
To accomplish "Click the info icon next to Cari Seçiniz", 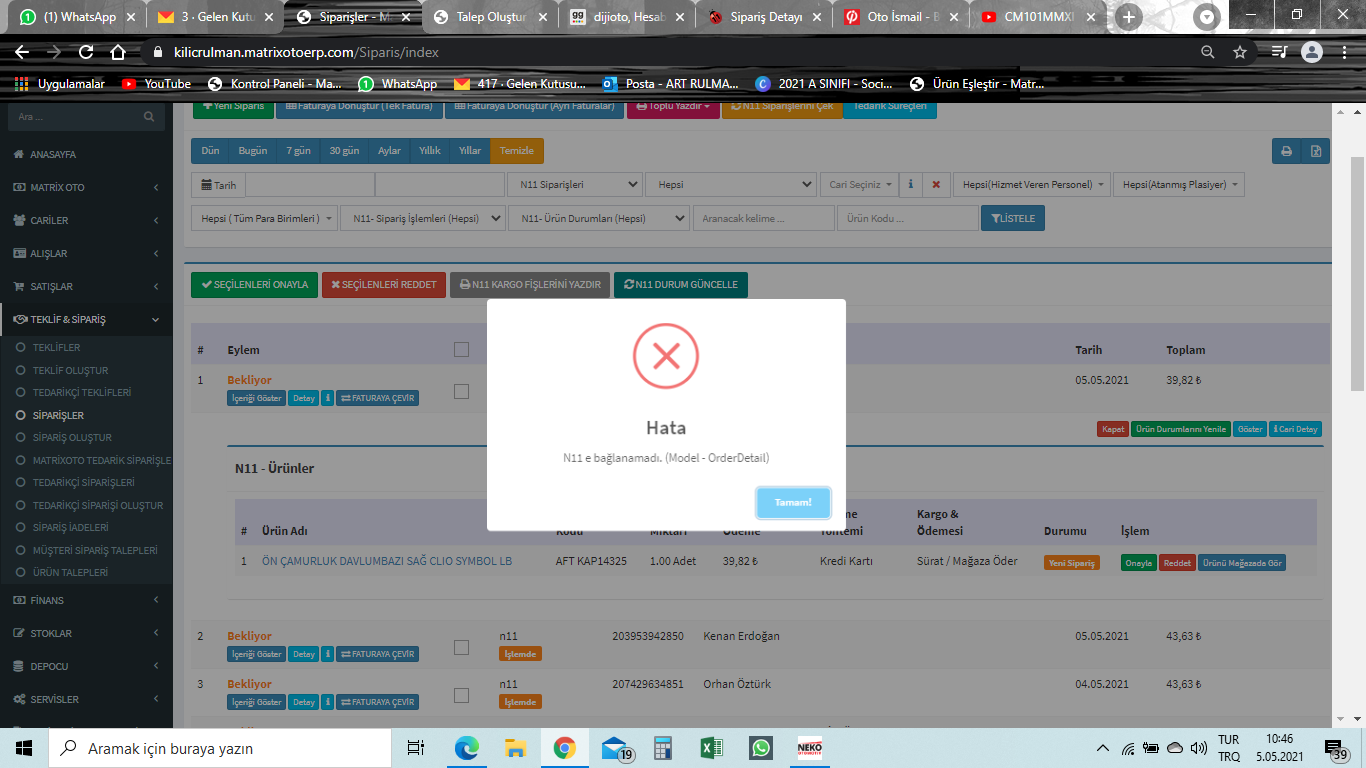I will click(910, 185).
